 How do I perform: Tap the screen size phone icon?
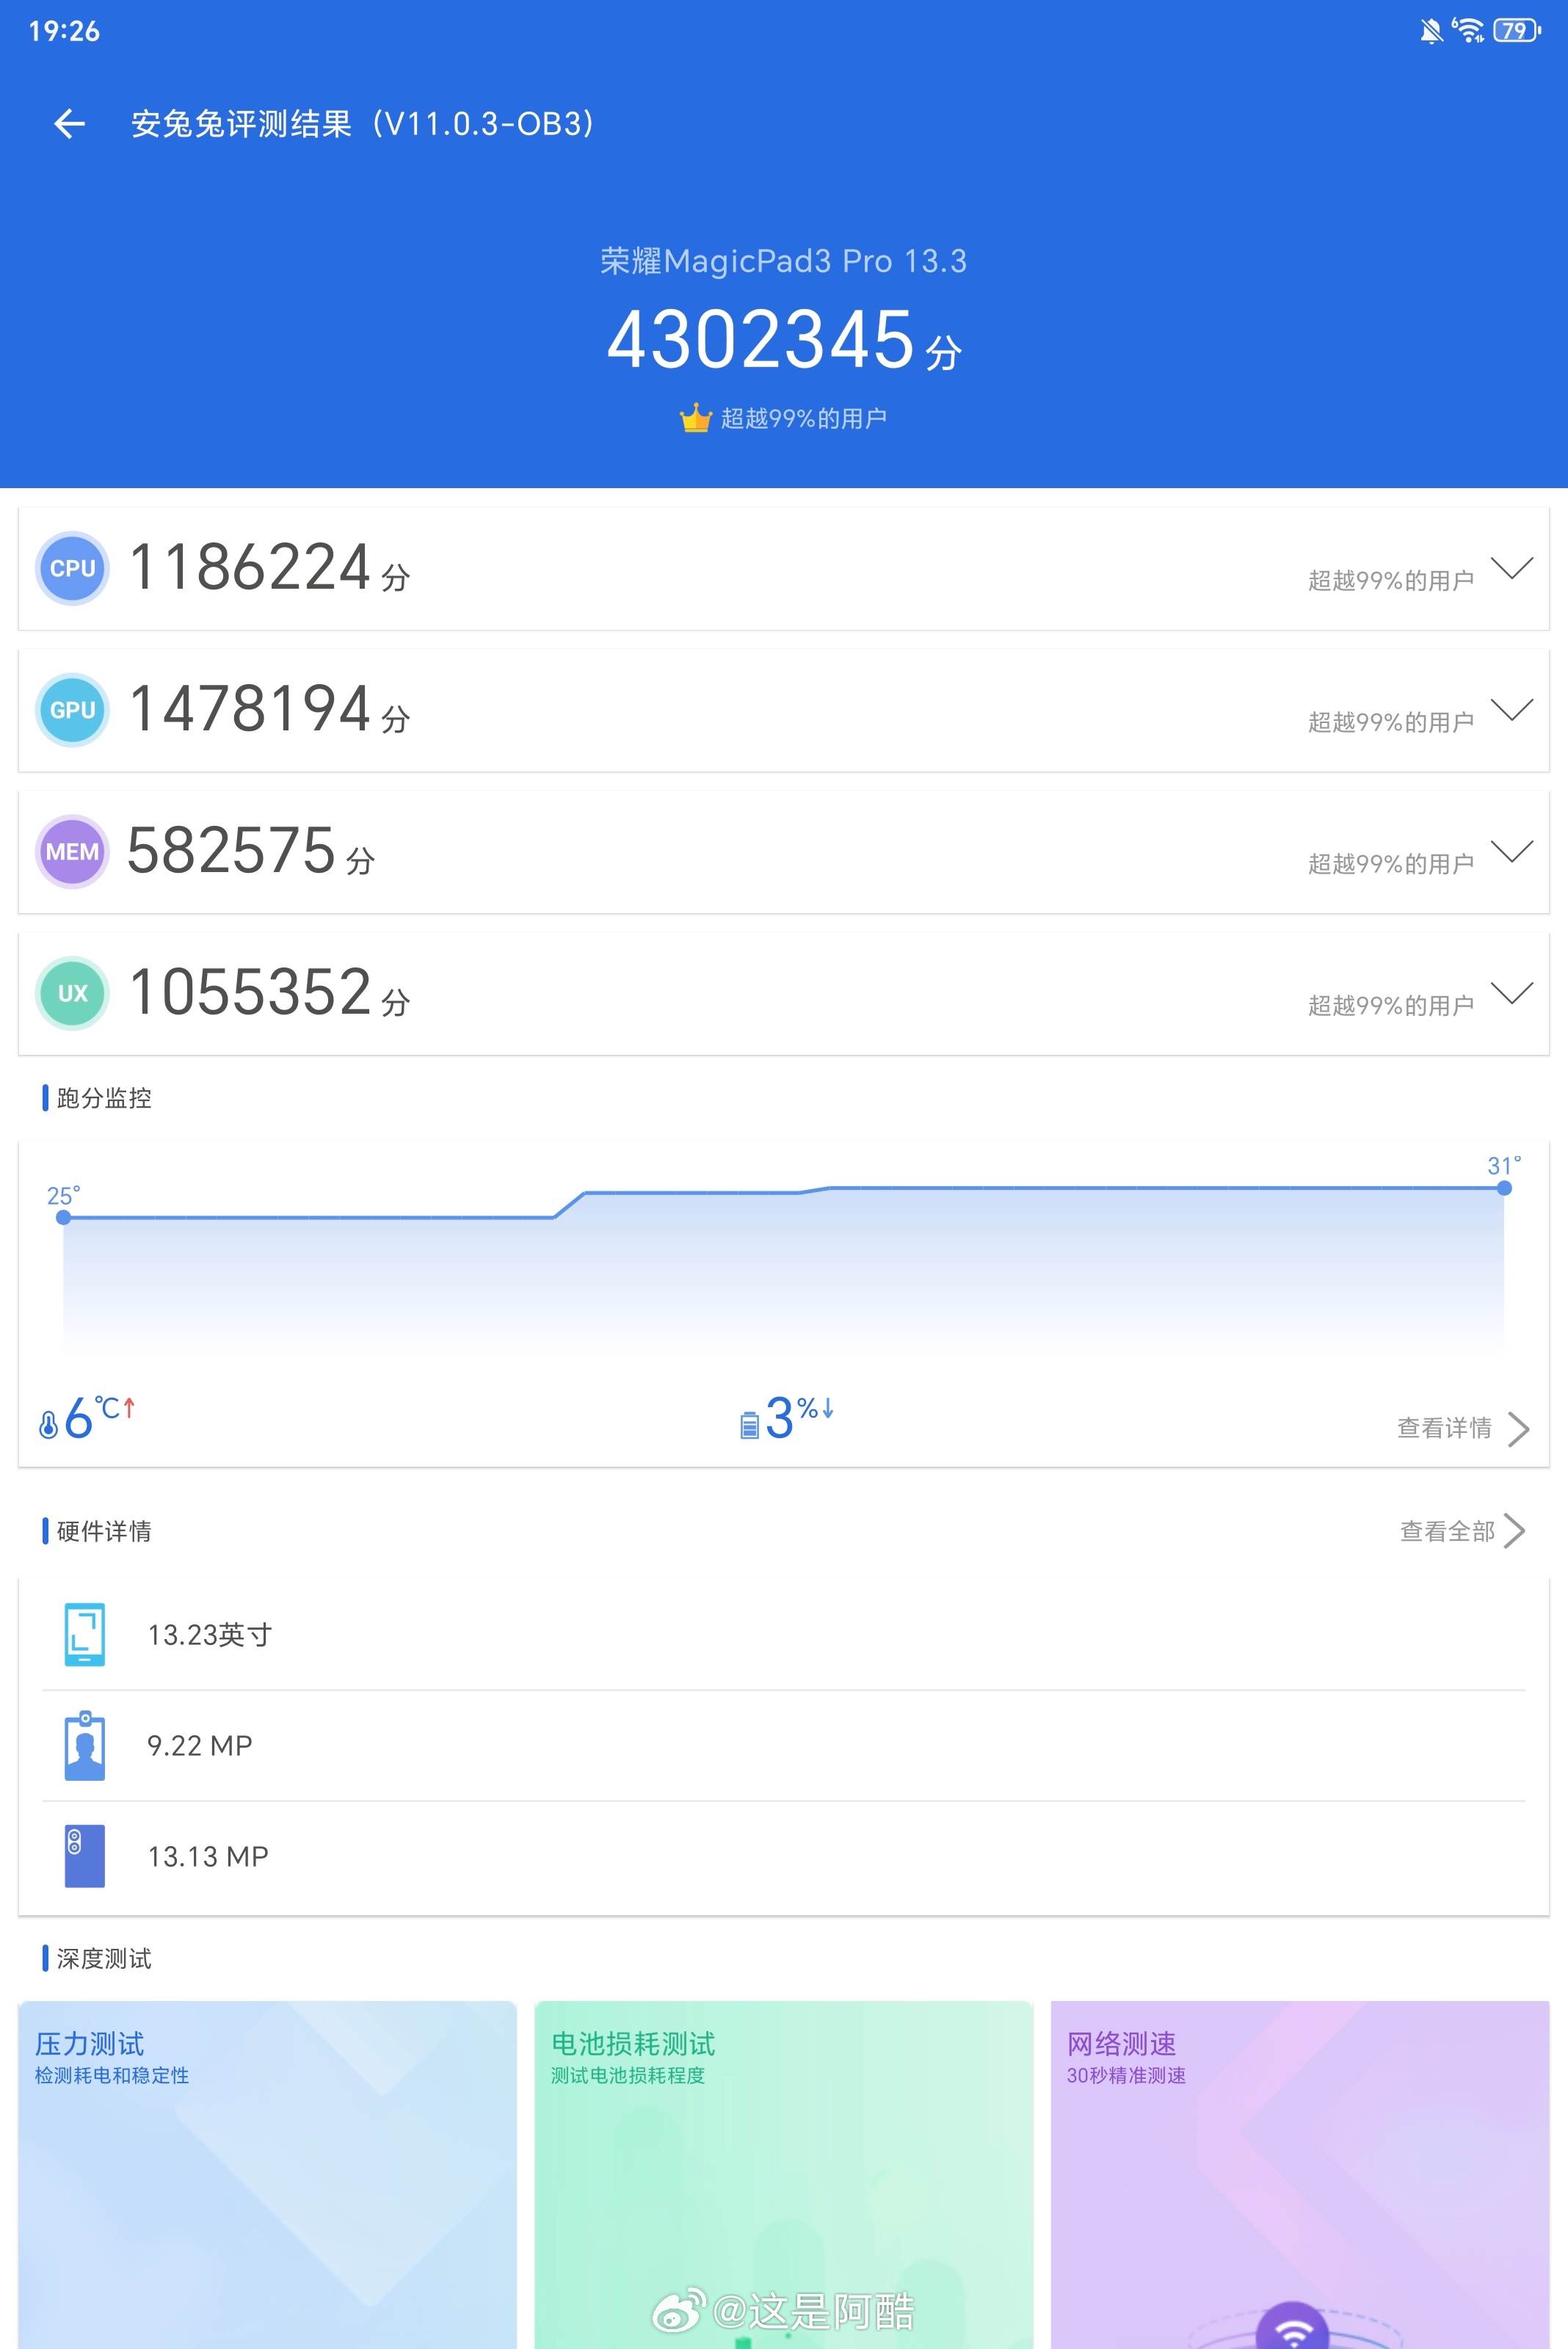click(85, 1634)
